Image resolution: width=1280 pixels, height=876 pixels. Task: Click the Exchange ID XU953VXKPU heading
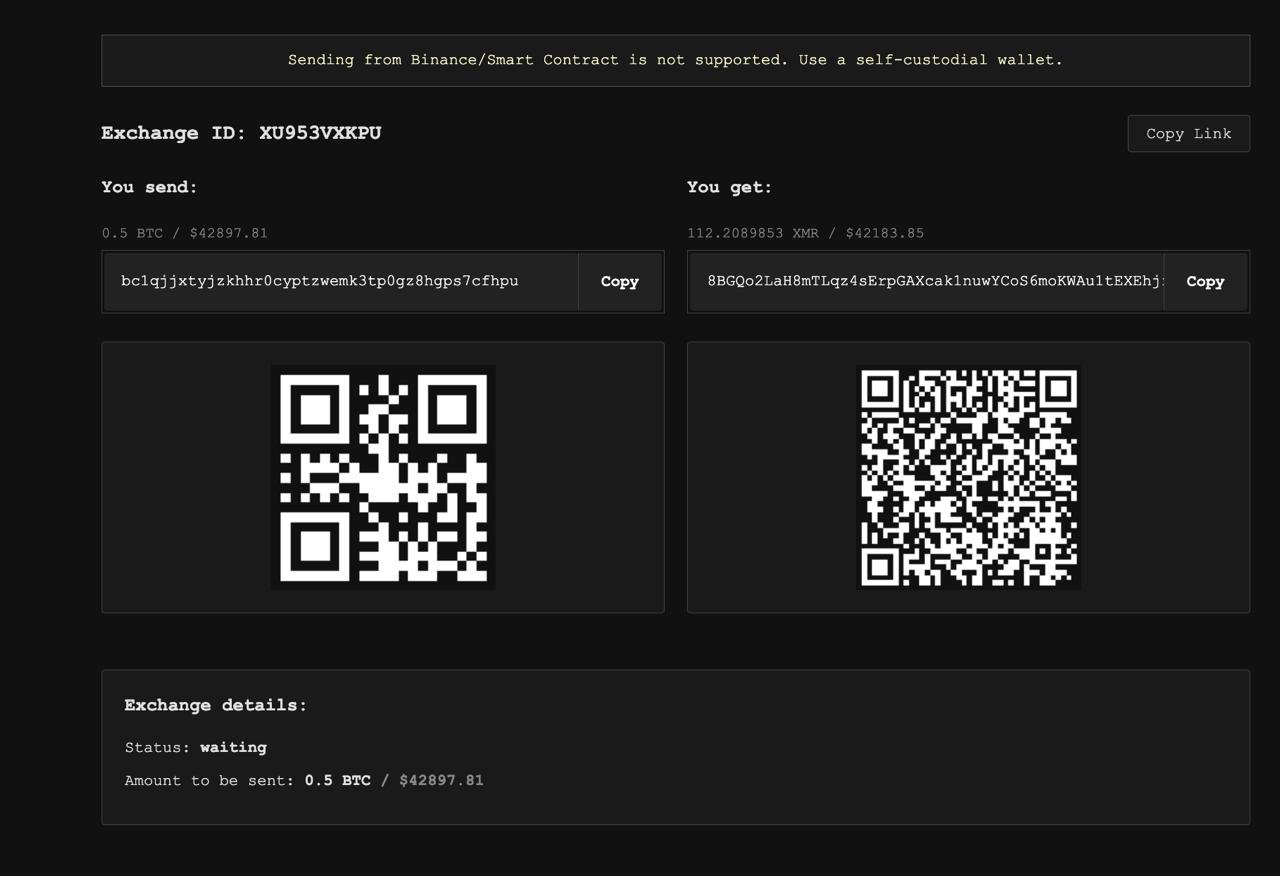(241, 133)
